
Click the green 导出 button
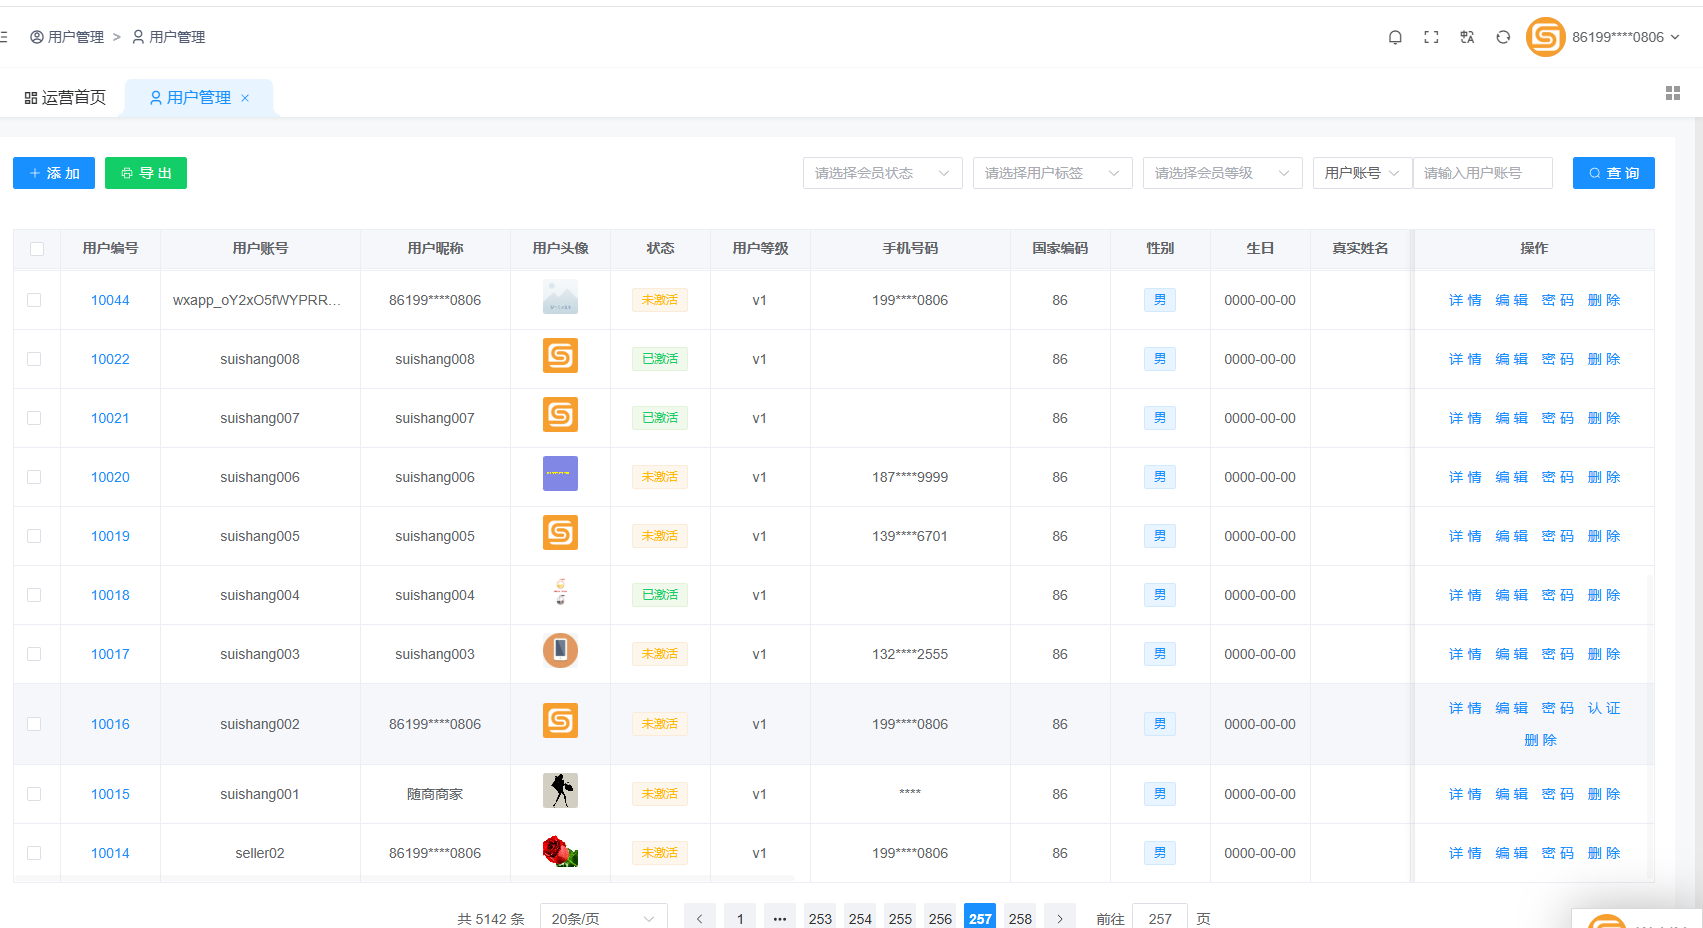pos(146,173)
